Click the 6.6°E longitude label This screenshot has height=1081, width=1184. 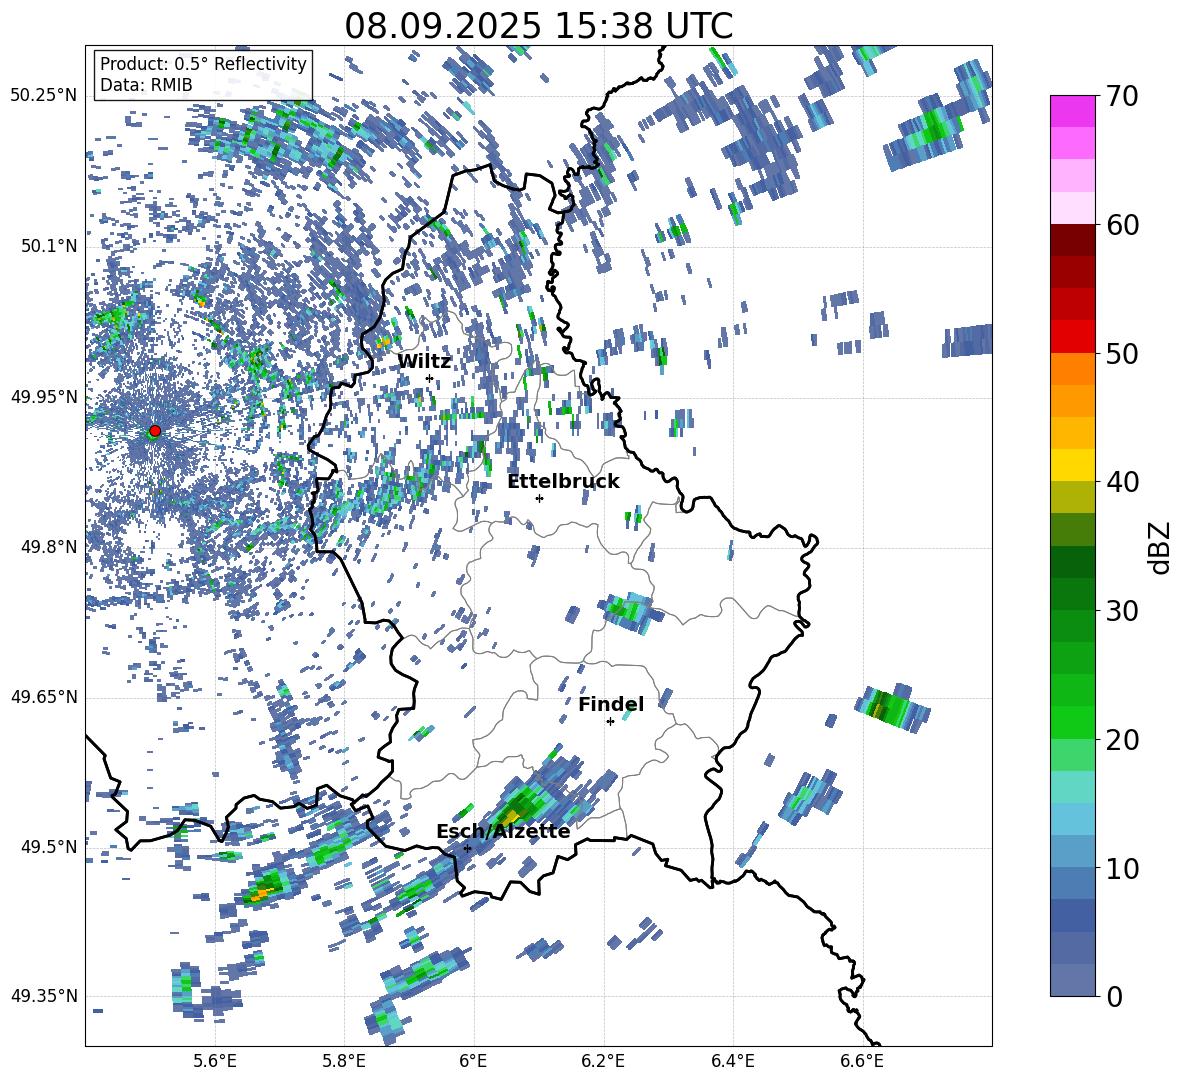[862, 1061]
